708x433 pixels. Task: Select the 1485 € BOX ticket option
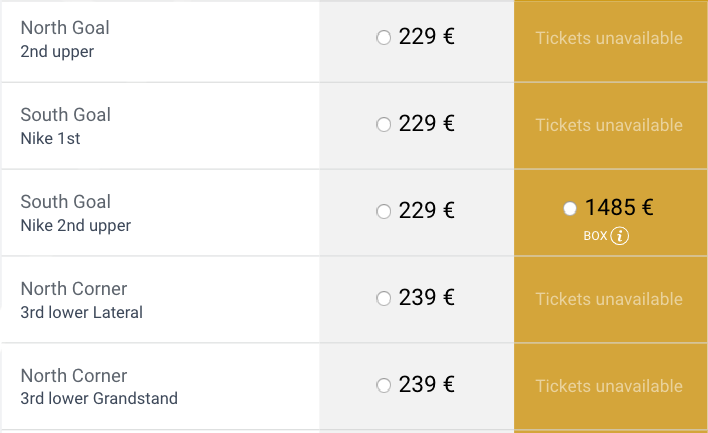click(x=570, y=208)
